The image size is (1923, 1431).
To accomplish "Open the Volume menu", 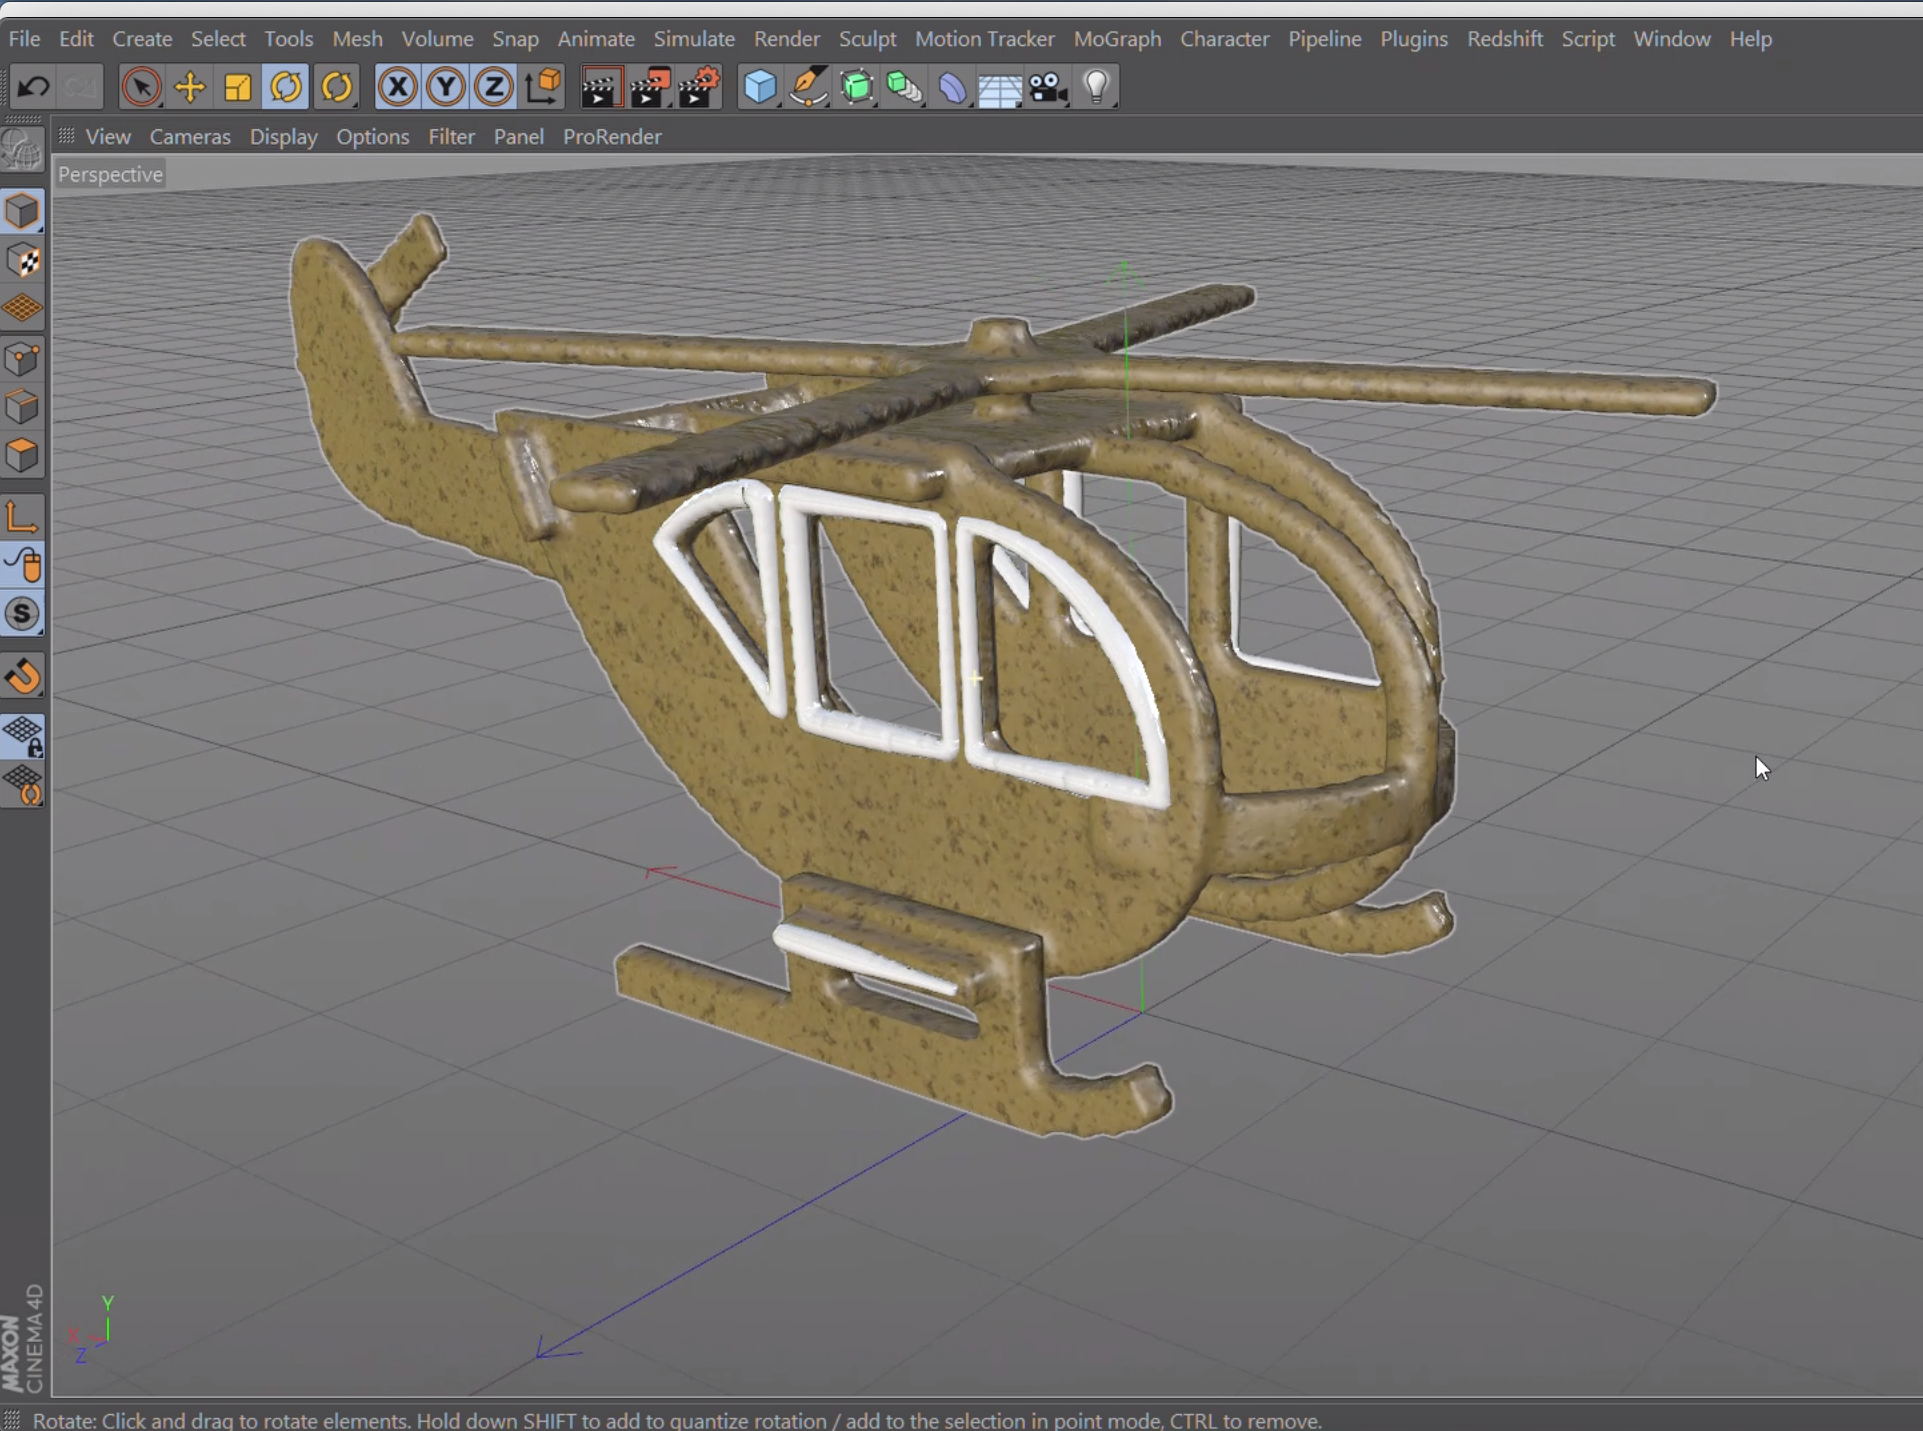I will [437, 39].
